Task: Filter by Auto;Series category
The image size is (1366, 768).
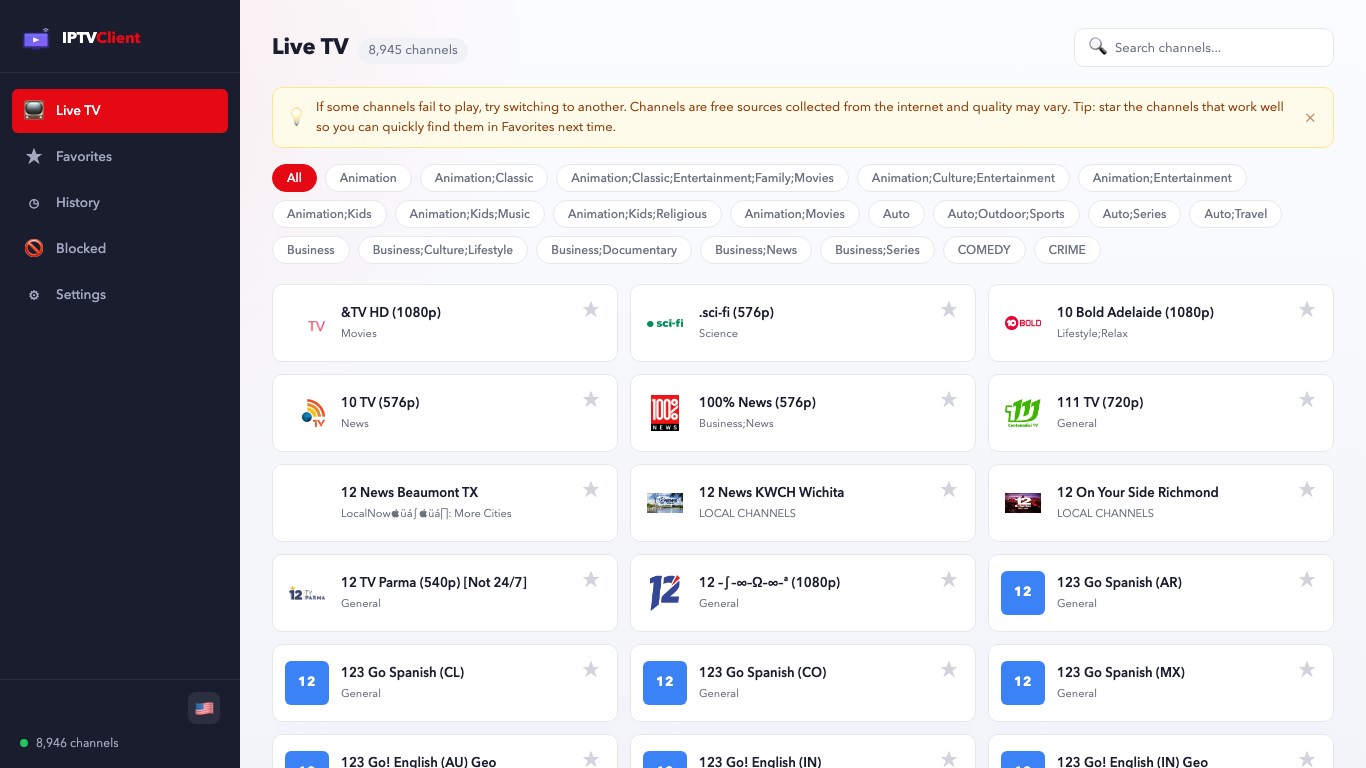Action: [x=1135, y=214]
